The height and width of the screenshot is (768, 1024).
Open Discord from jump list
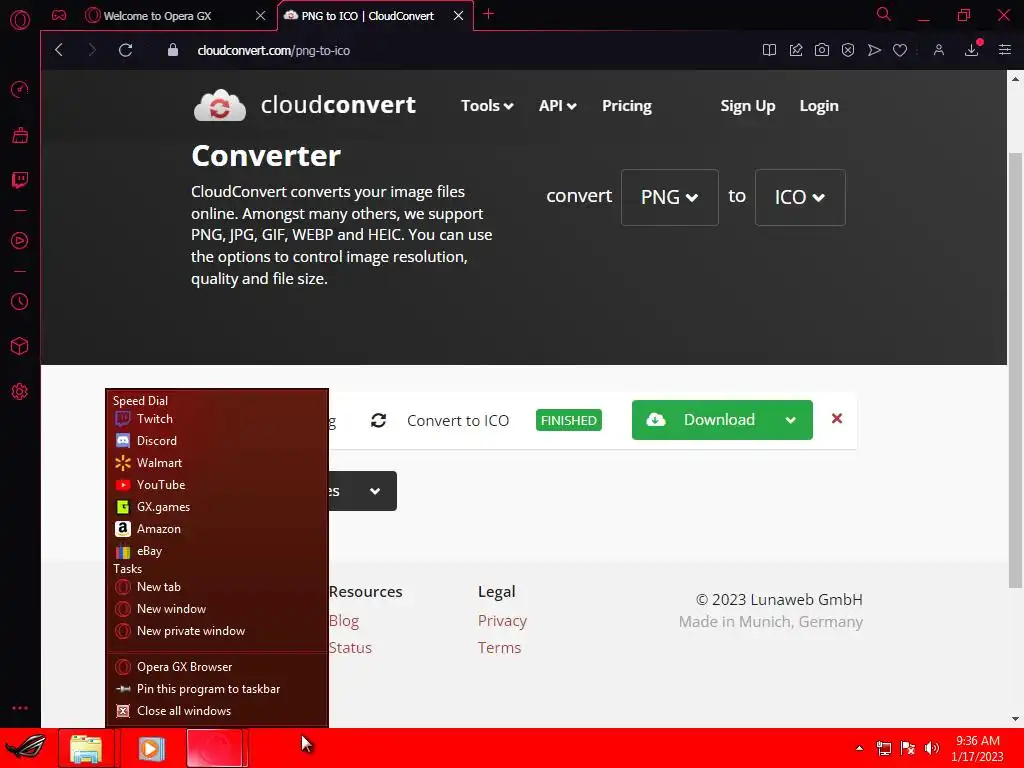(x=217, y=441)
